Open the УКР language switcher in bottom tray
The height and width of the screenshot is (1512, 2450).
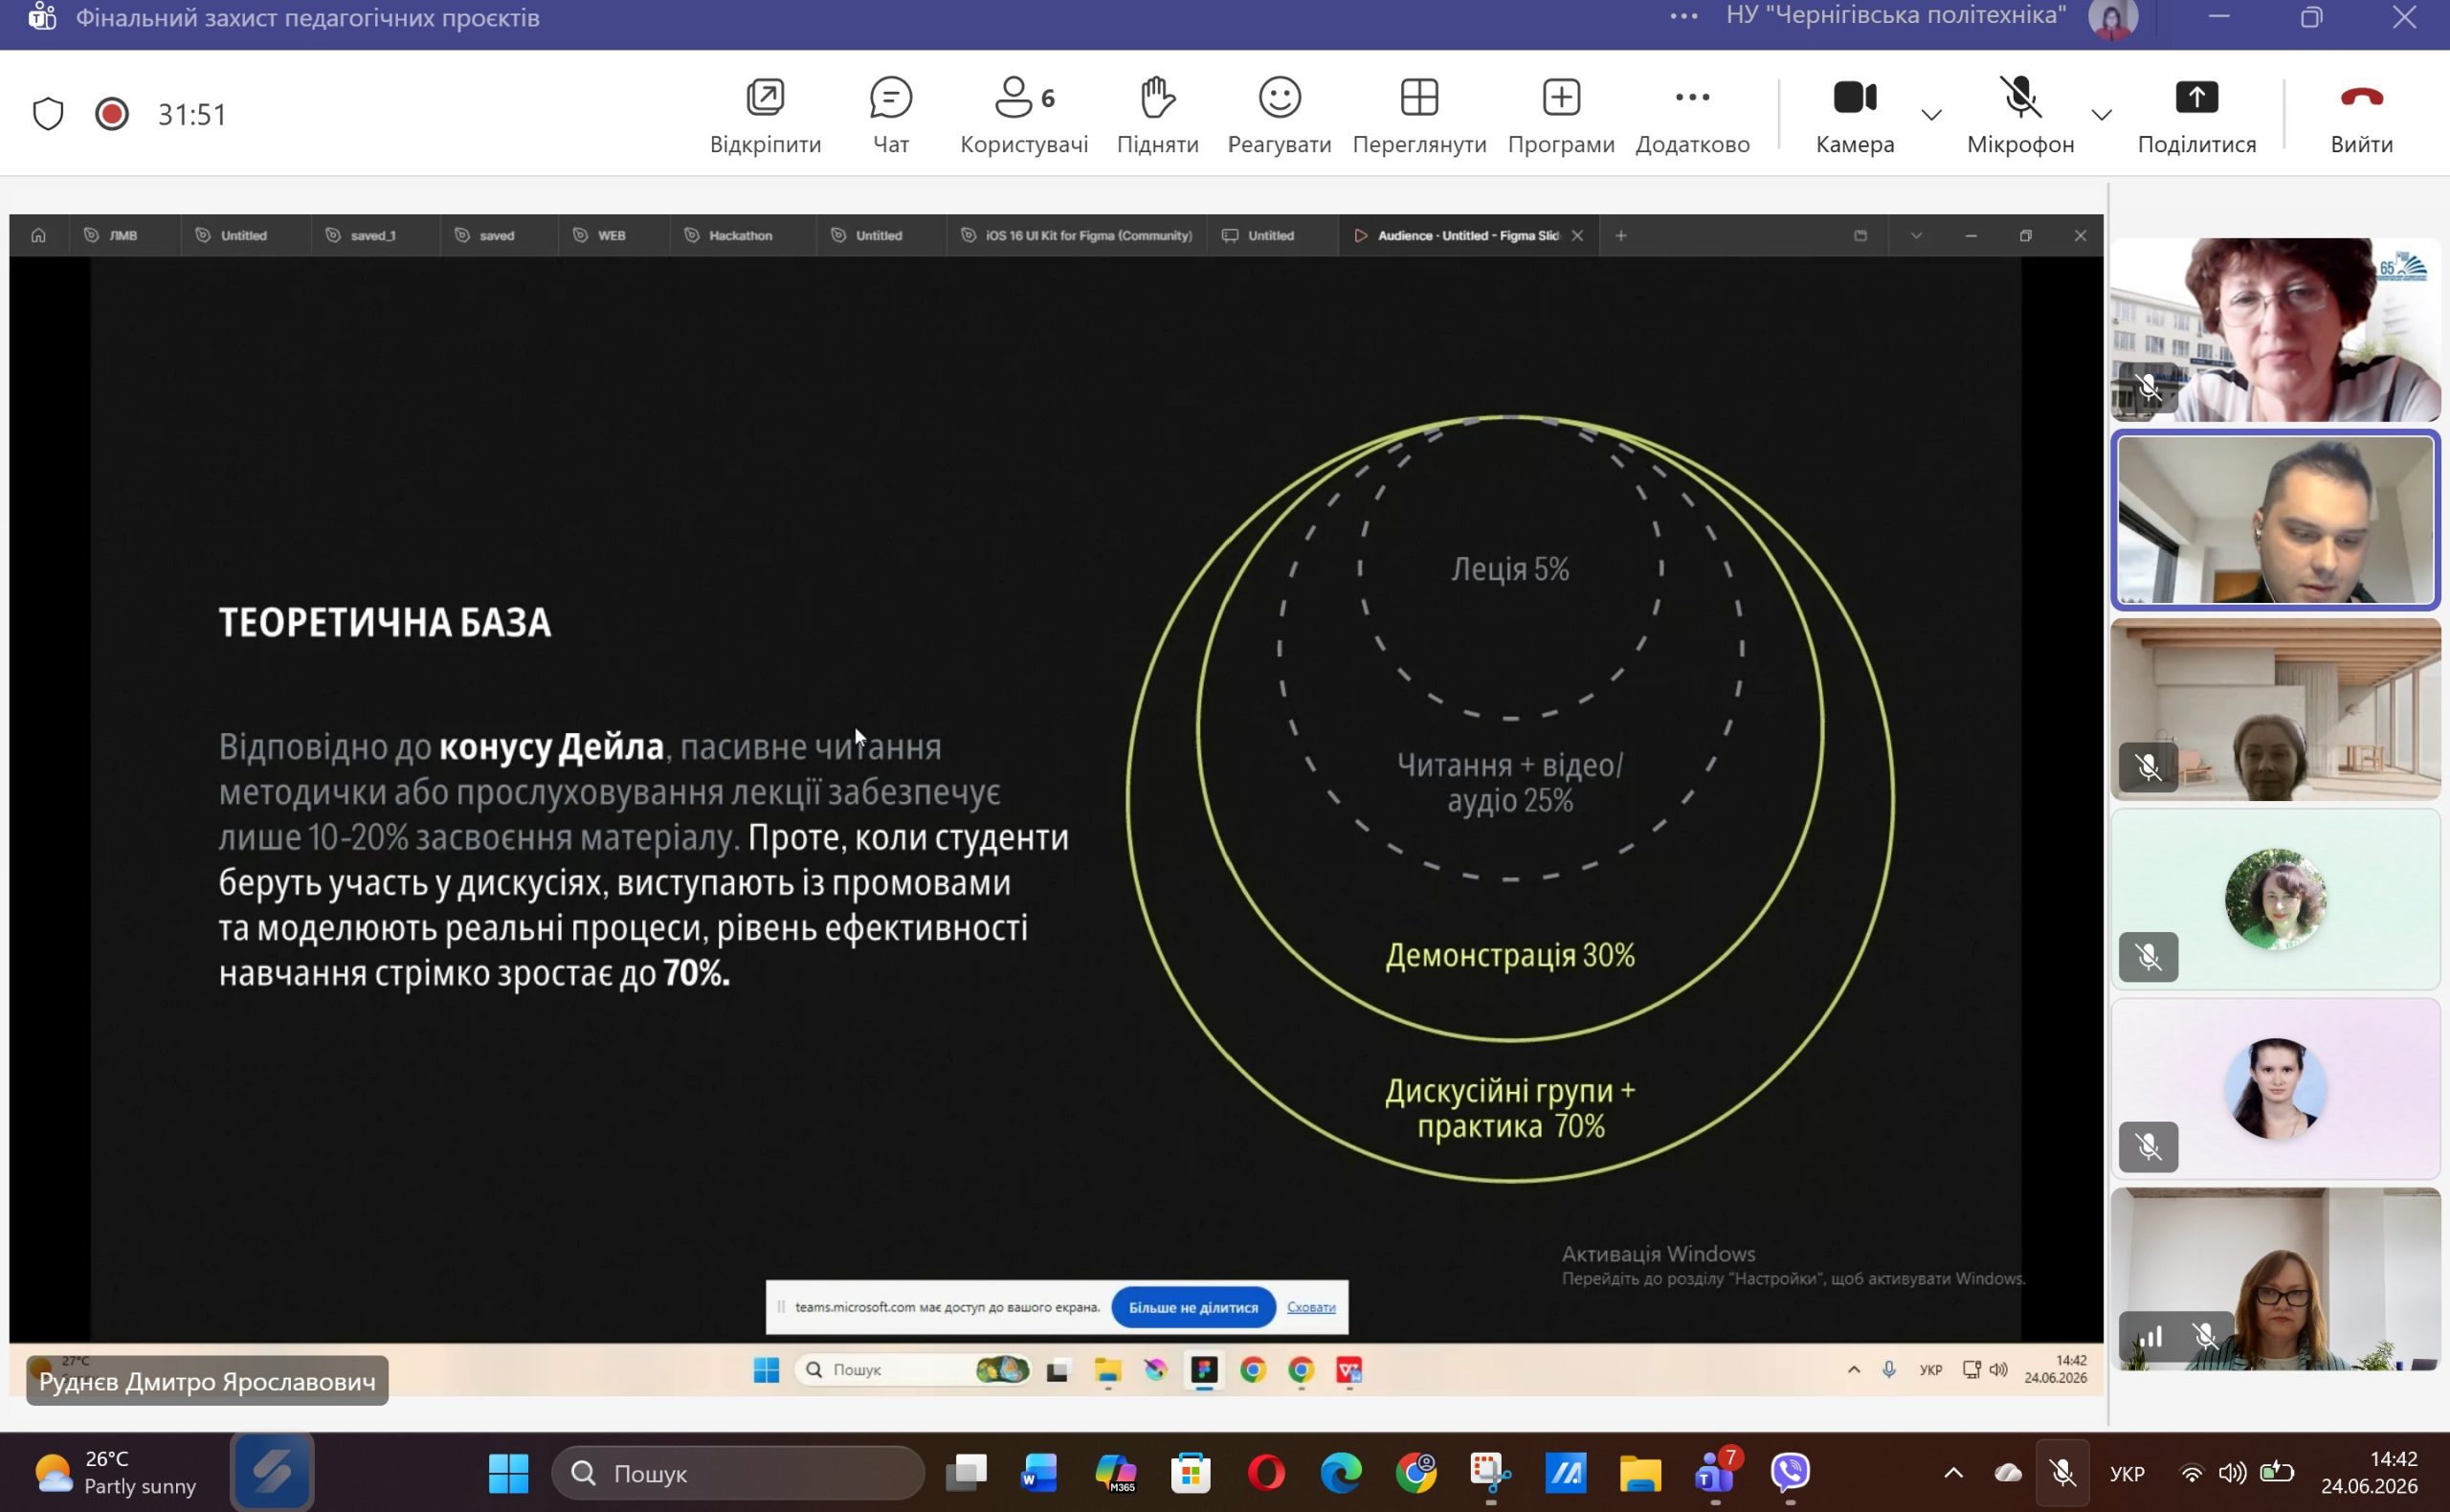2126,1473
